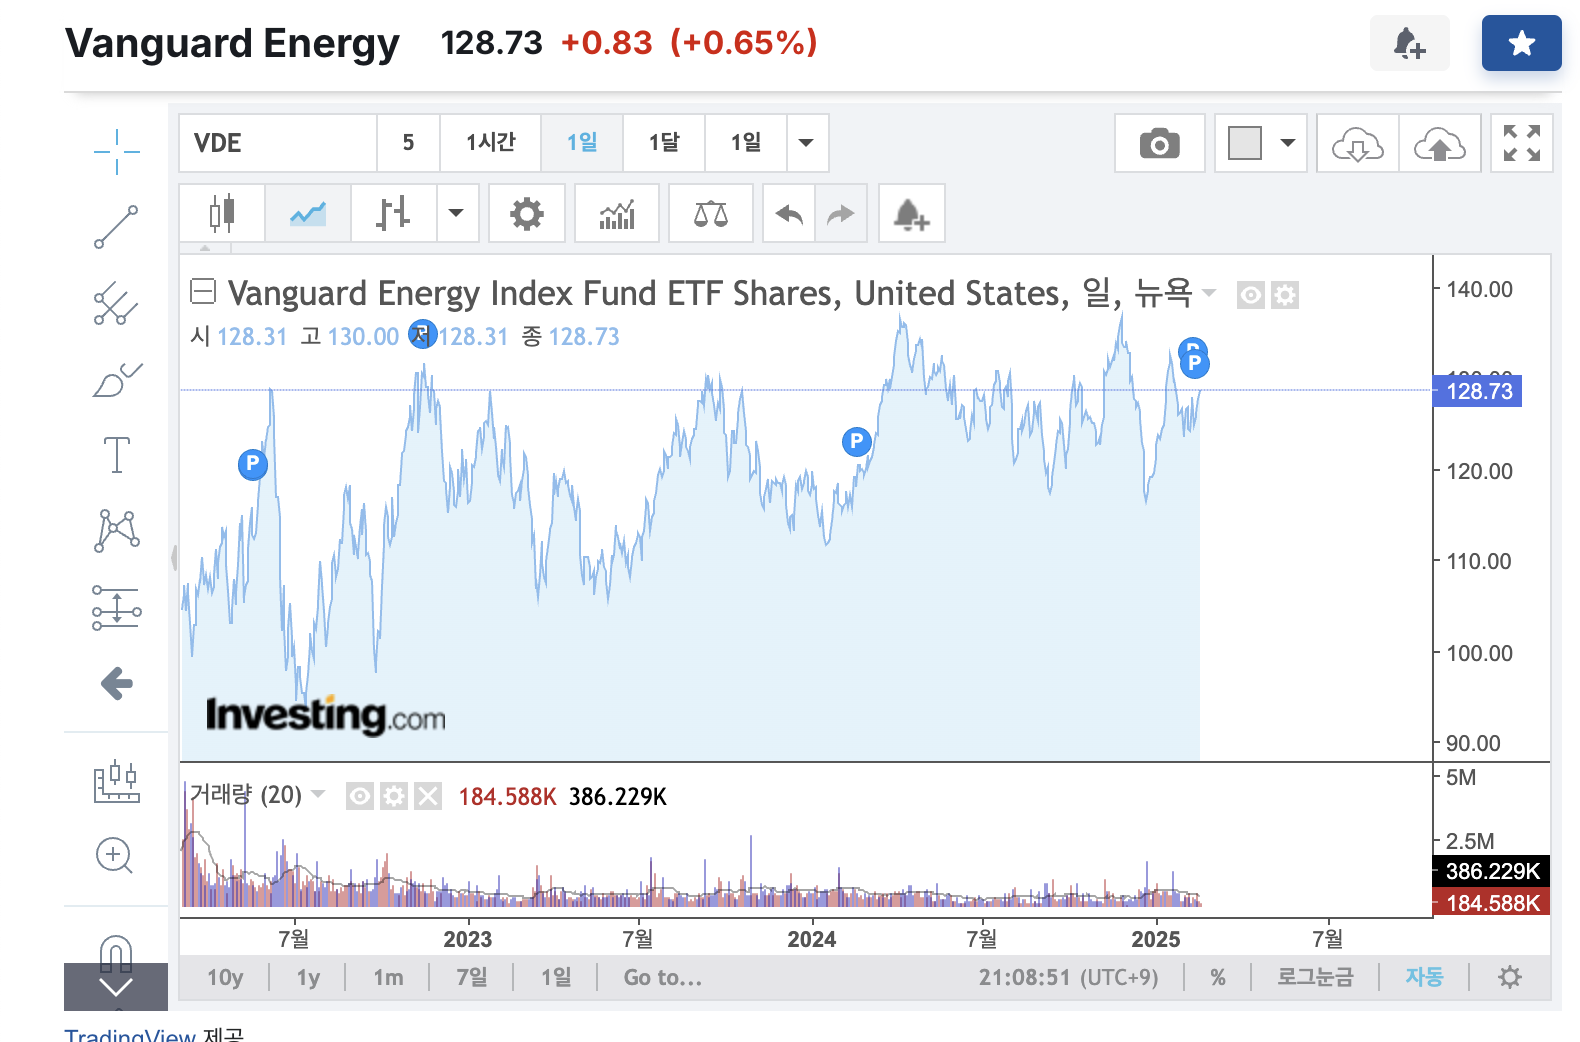Toggle 자동 auto scale

coord(1424,977)
